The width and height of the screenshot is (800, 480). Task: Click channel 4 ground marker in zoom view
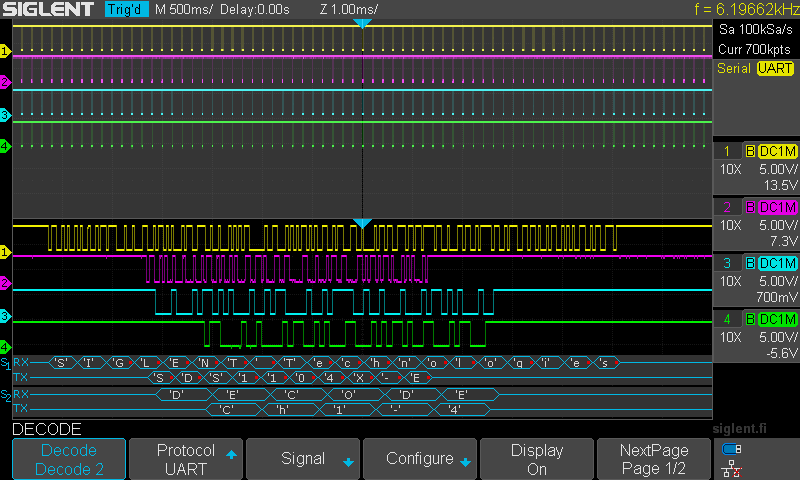point(5,347)
